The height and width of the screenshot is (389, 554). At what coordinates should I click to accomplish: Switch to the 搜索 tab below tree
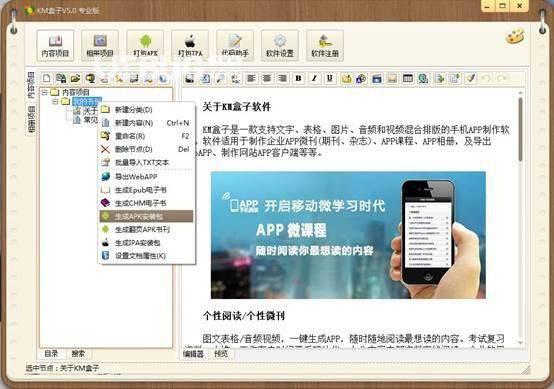(78, 354)
